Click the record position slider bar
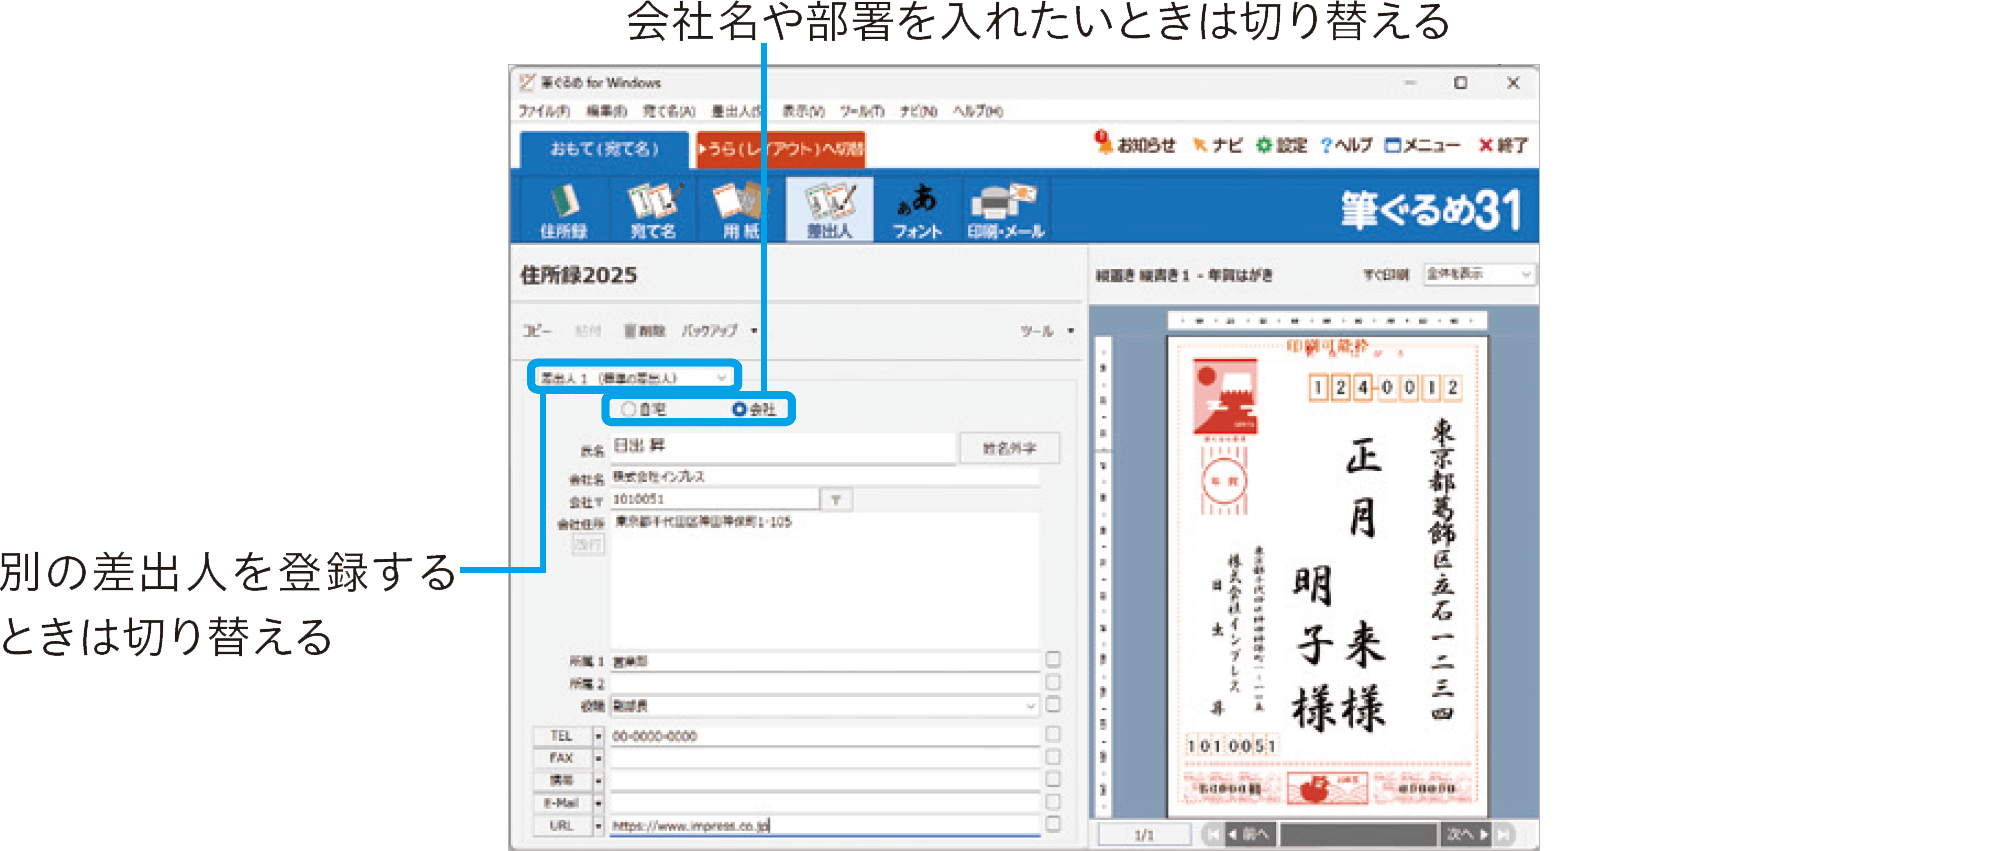 click(x=1357, y=834)
